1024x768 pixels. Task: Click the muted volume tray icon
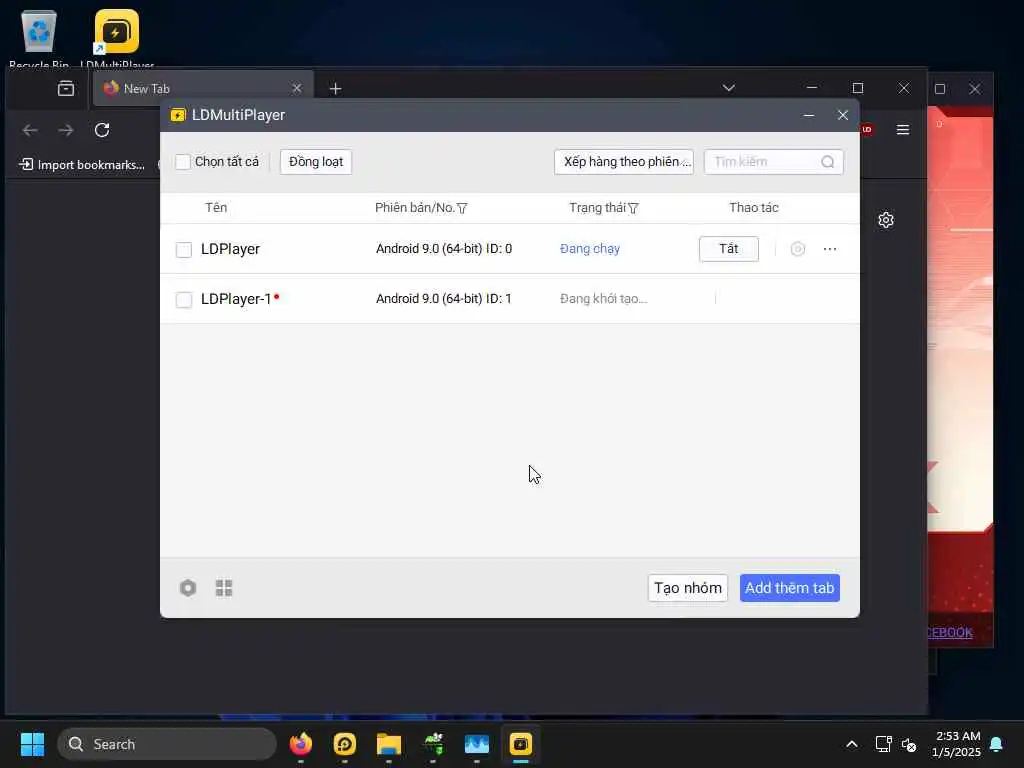pyautogui.click(x=909, y=744)
